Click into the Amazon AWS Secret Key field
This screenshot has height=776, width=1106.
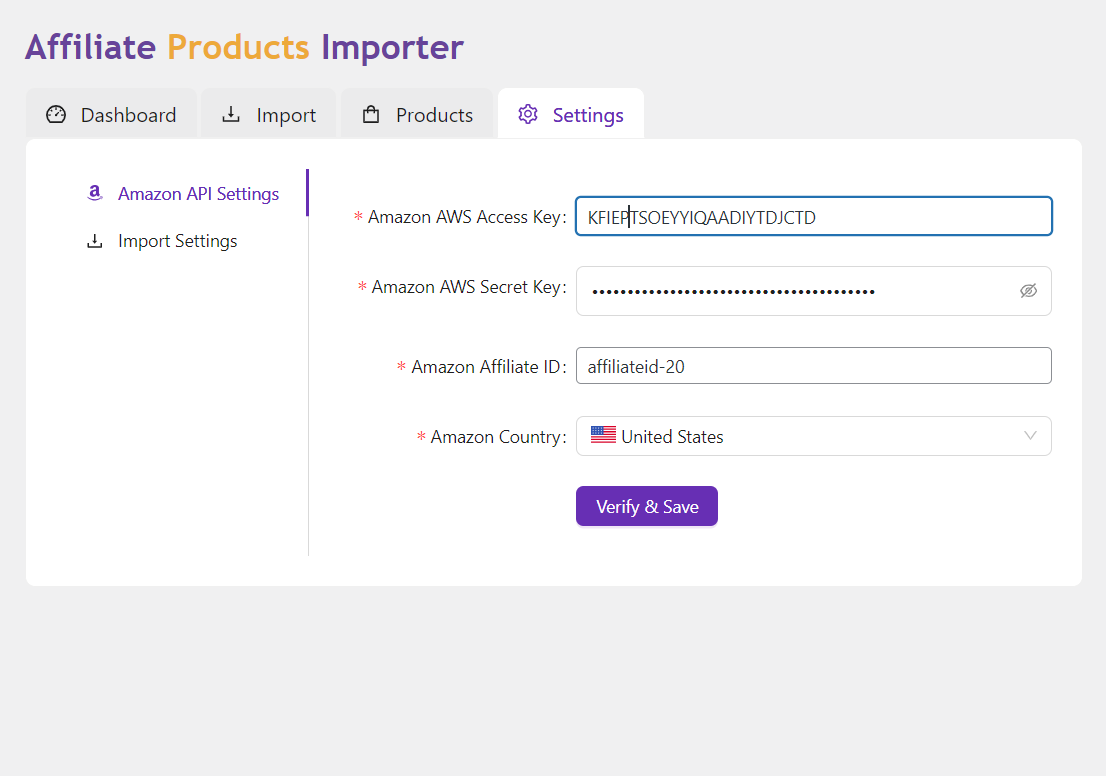point(790,291)
